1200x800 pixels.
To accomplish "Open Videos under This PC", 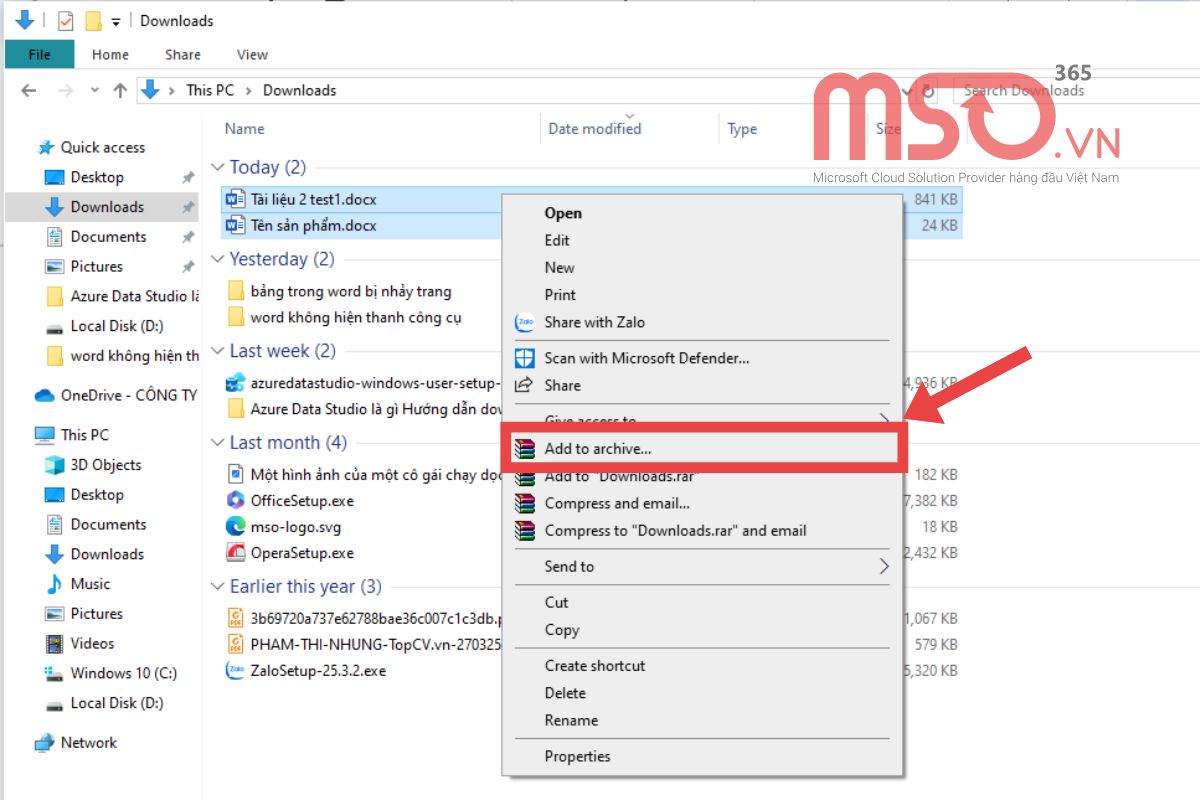I will [x=92, y=644].
